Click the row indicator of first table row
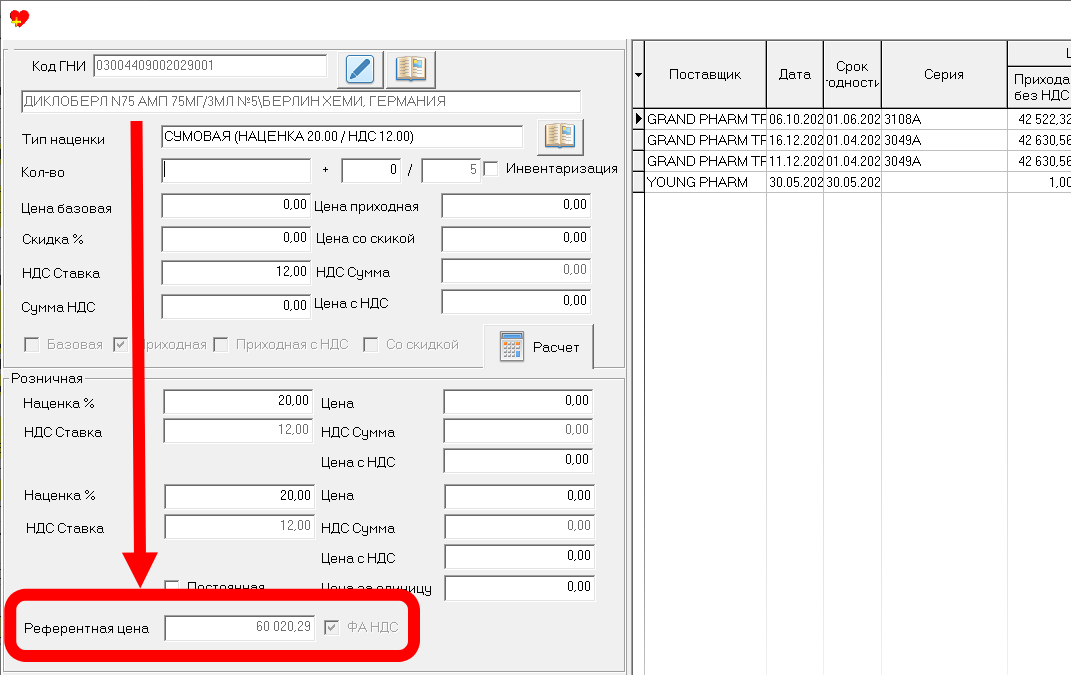 click(638, 119)
